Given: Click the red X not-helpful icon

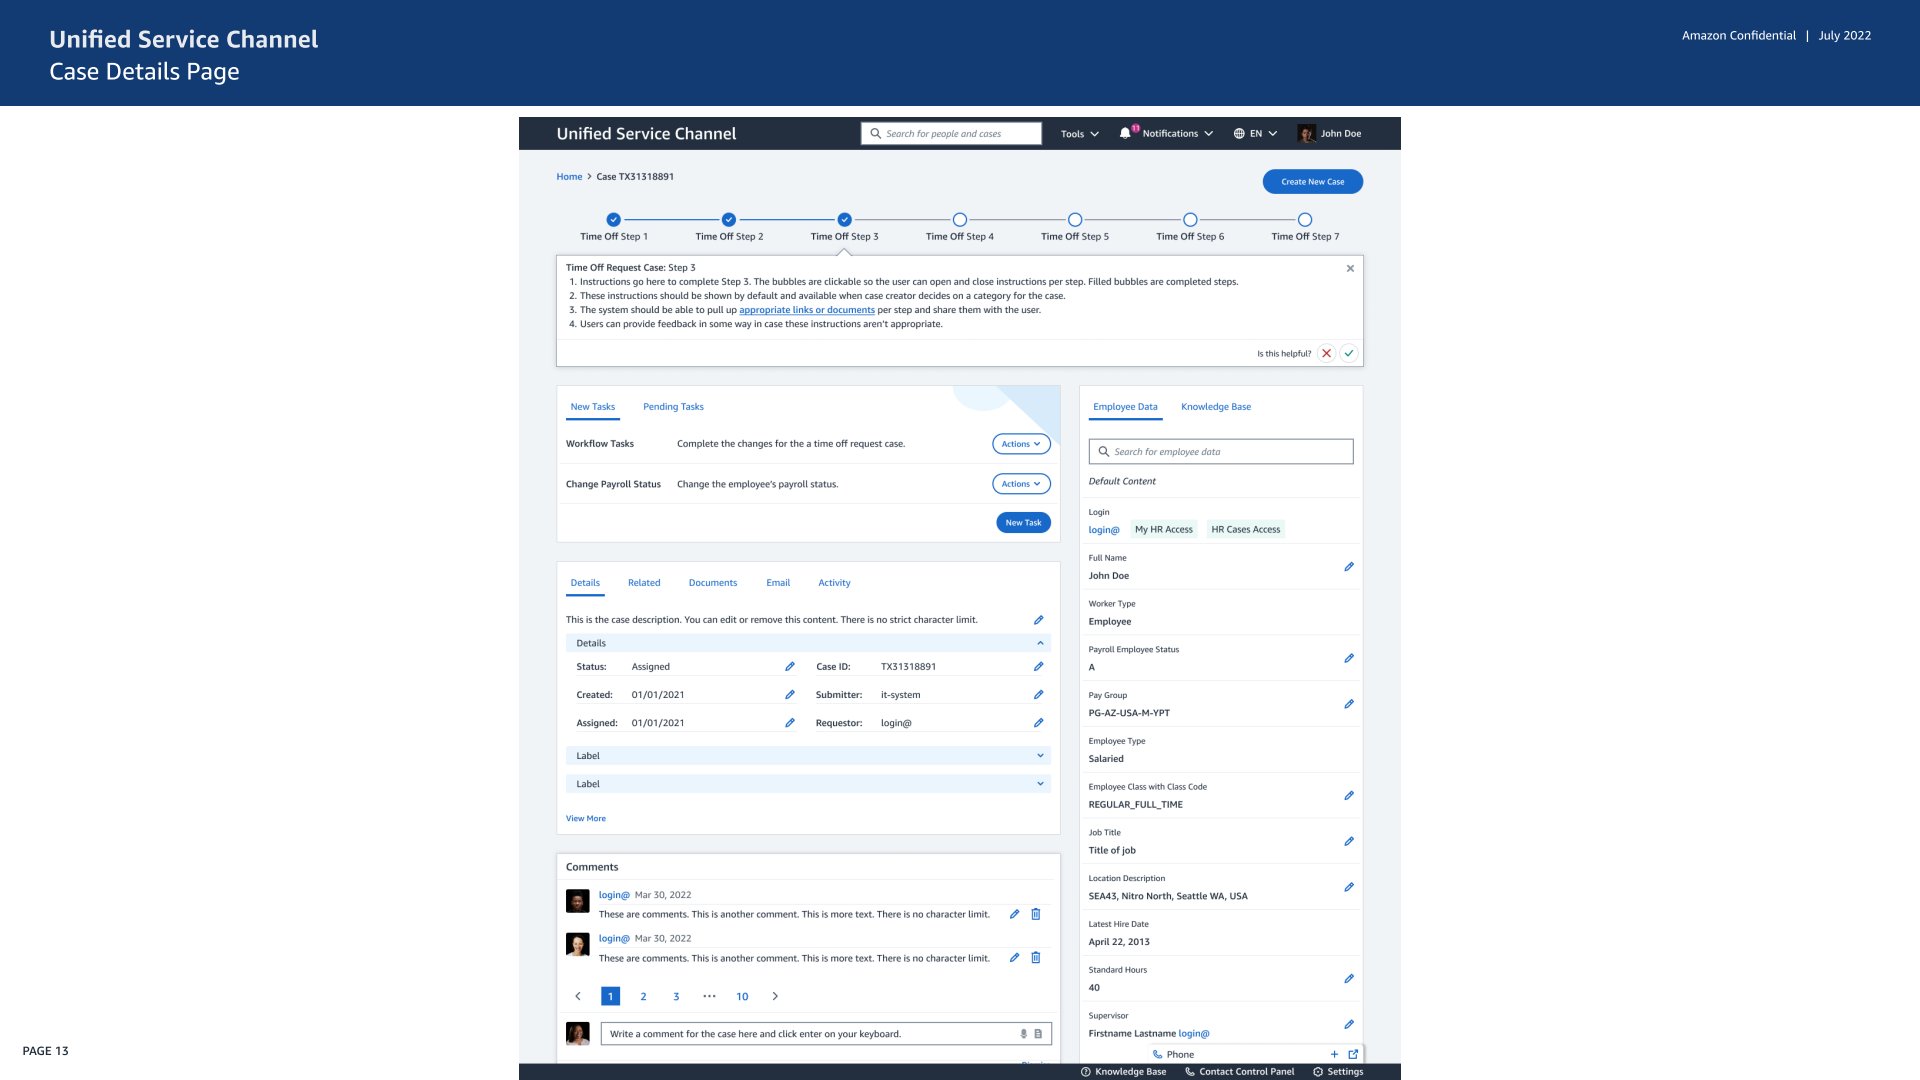Looking at the screenshot, I should click(1326, 353).
